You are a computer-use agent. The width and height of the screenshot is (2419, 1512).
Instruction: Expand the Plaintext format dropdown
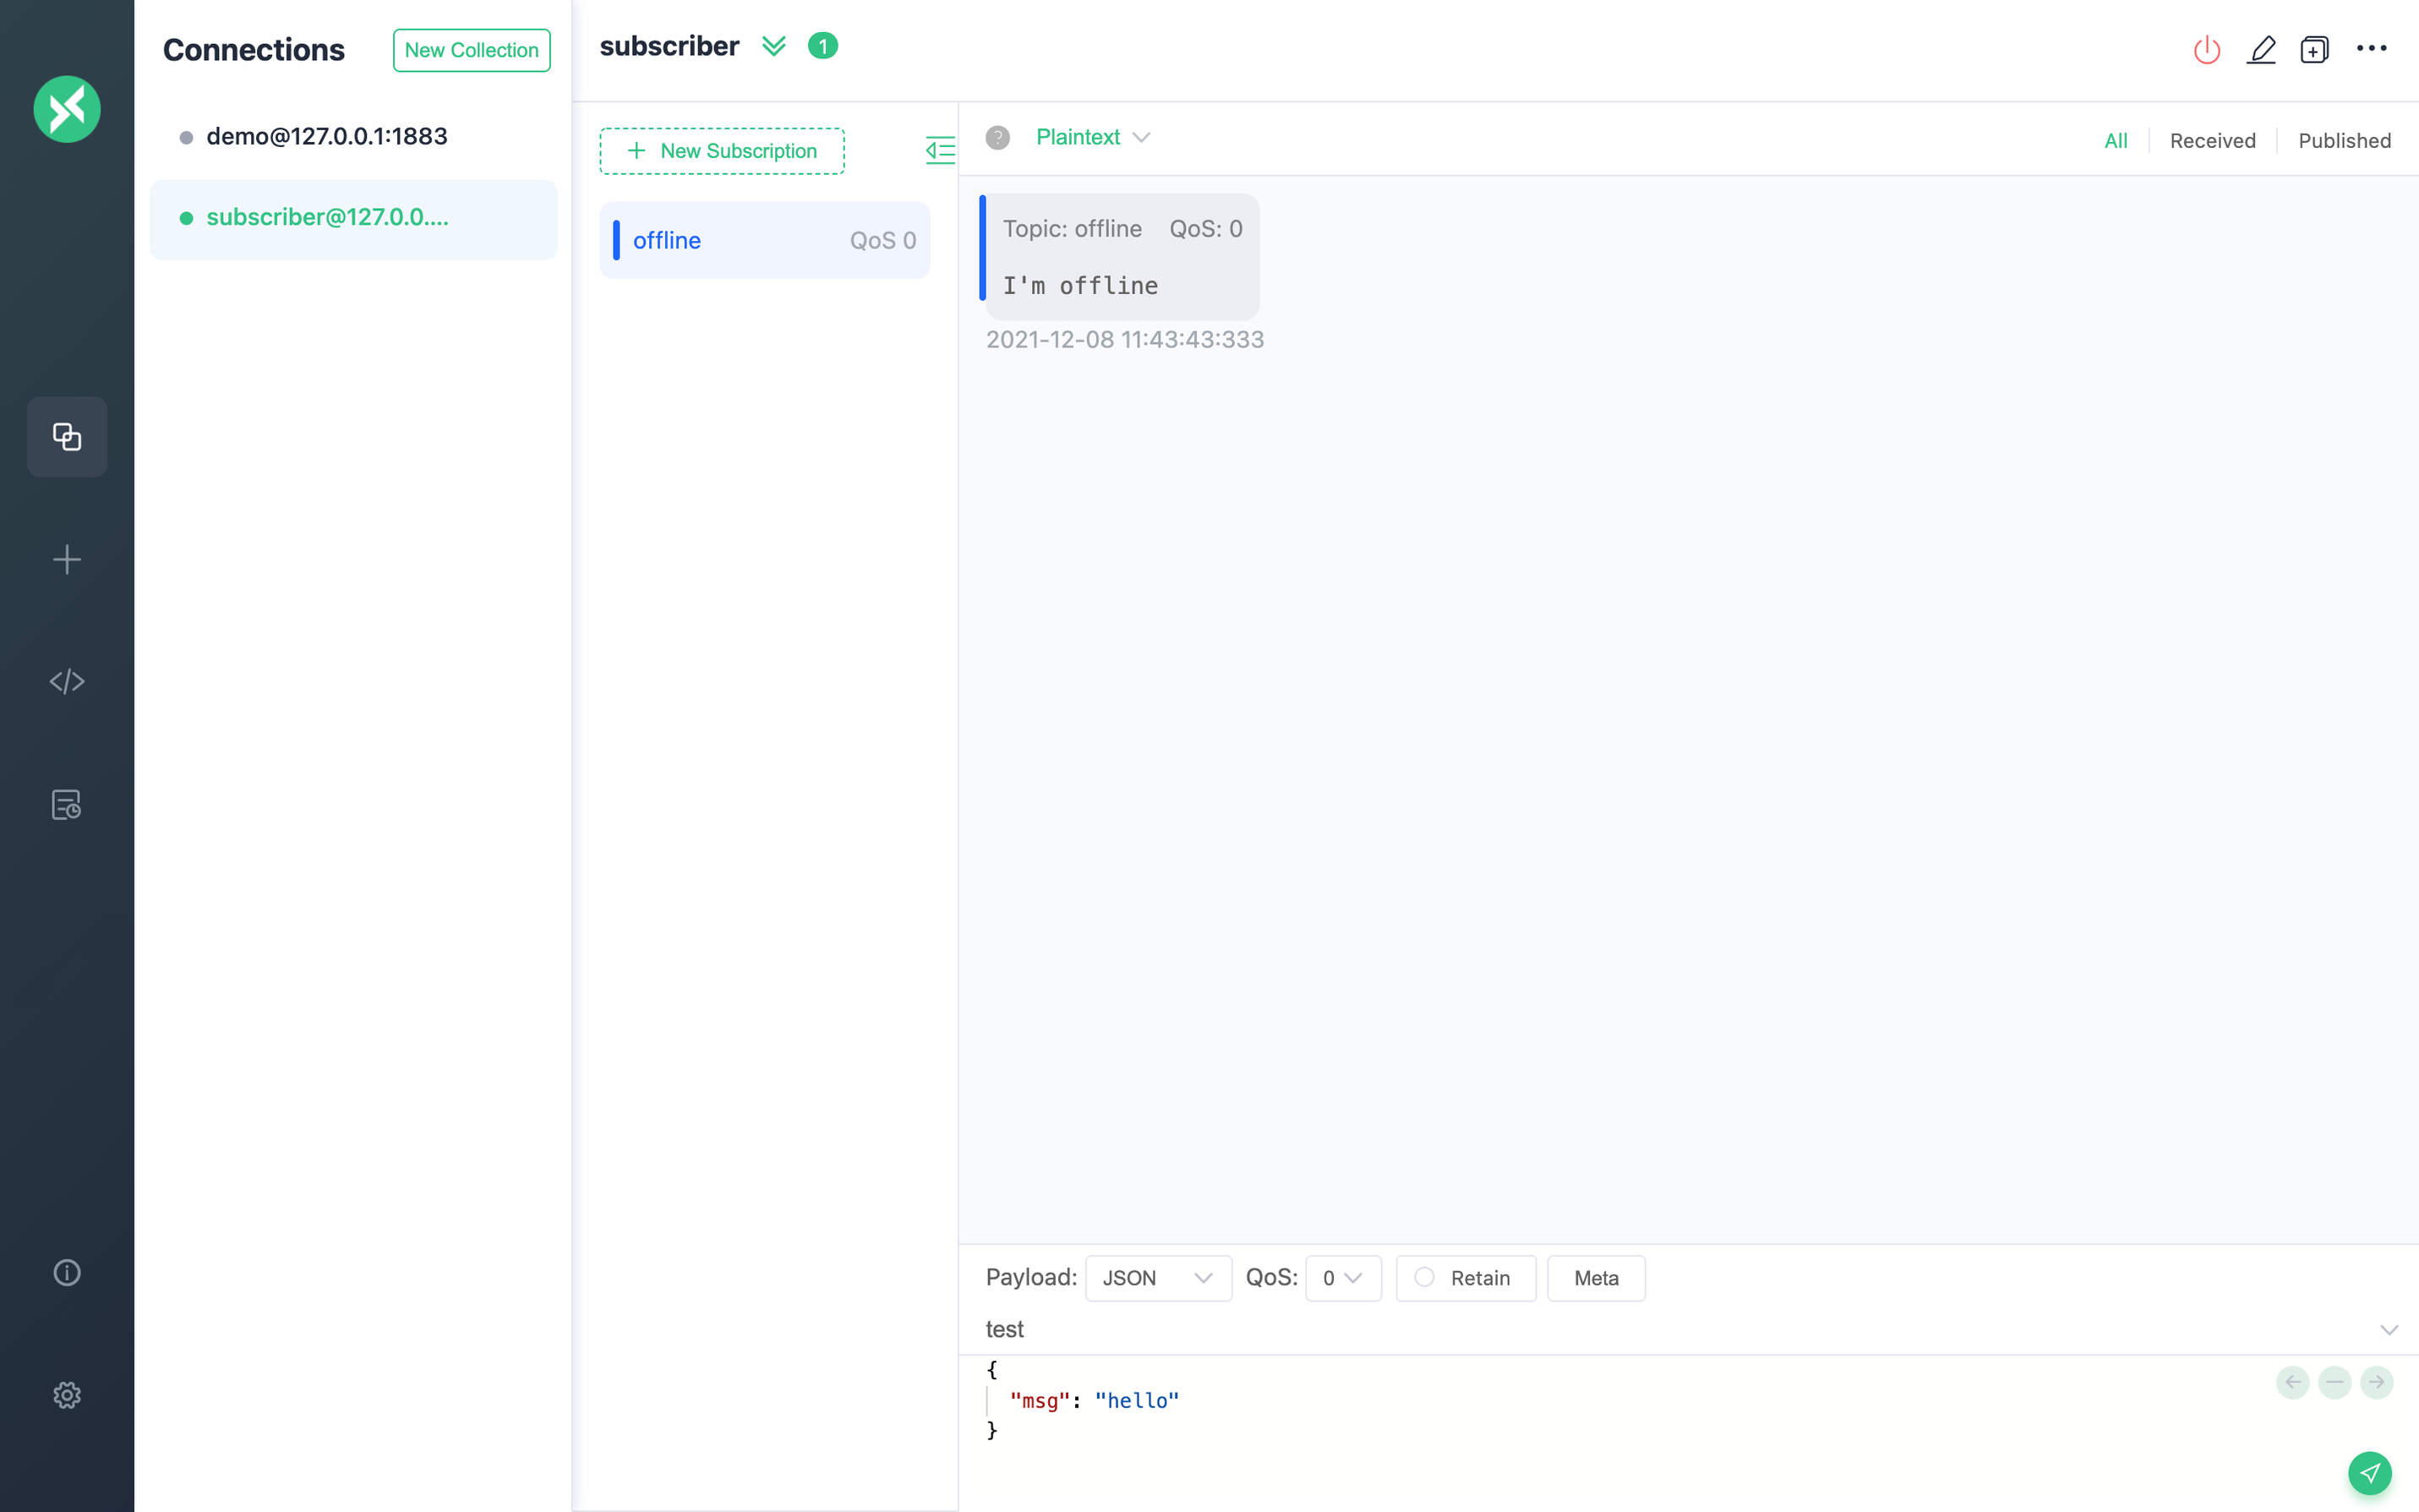[1093, 137]
